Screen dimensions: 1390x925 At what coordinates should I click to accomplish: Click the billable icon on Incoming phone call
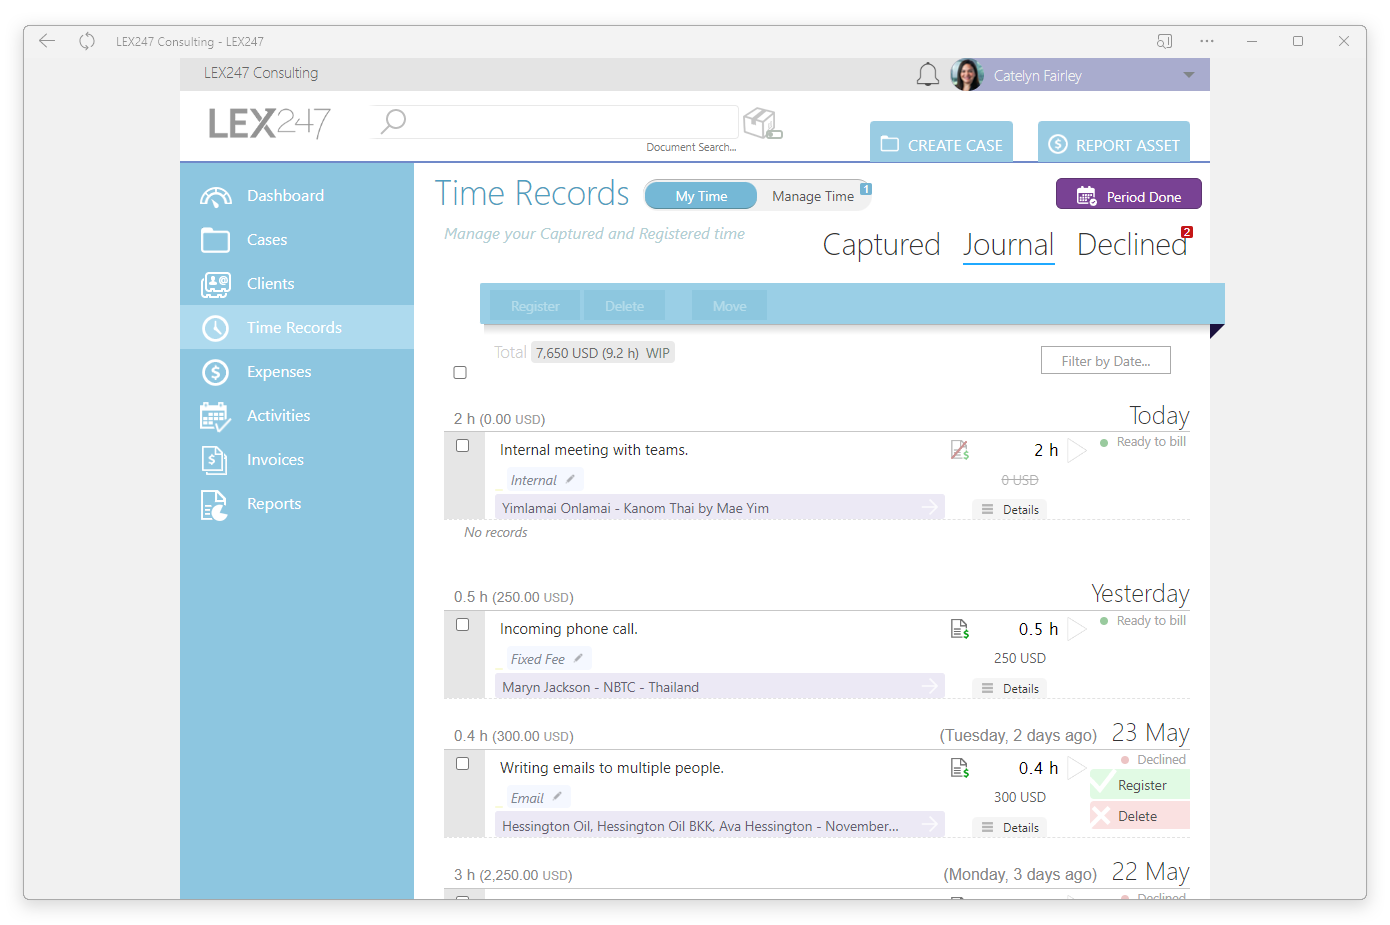pyautogui.click(x=960, y=629)
